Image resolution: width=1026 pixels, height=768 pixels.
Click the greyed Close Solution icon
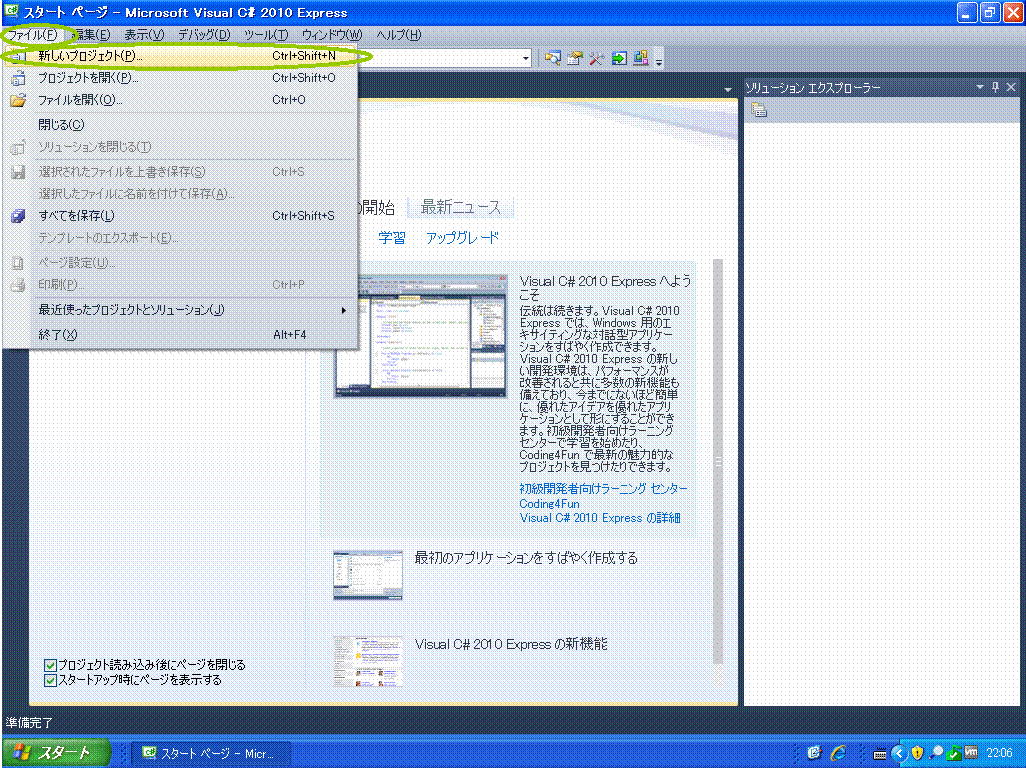tap(18, 147)
